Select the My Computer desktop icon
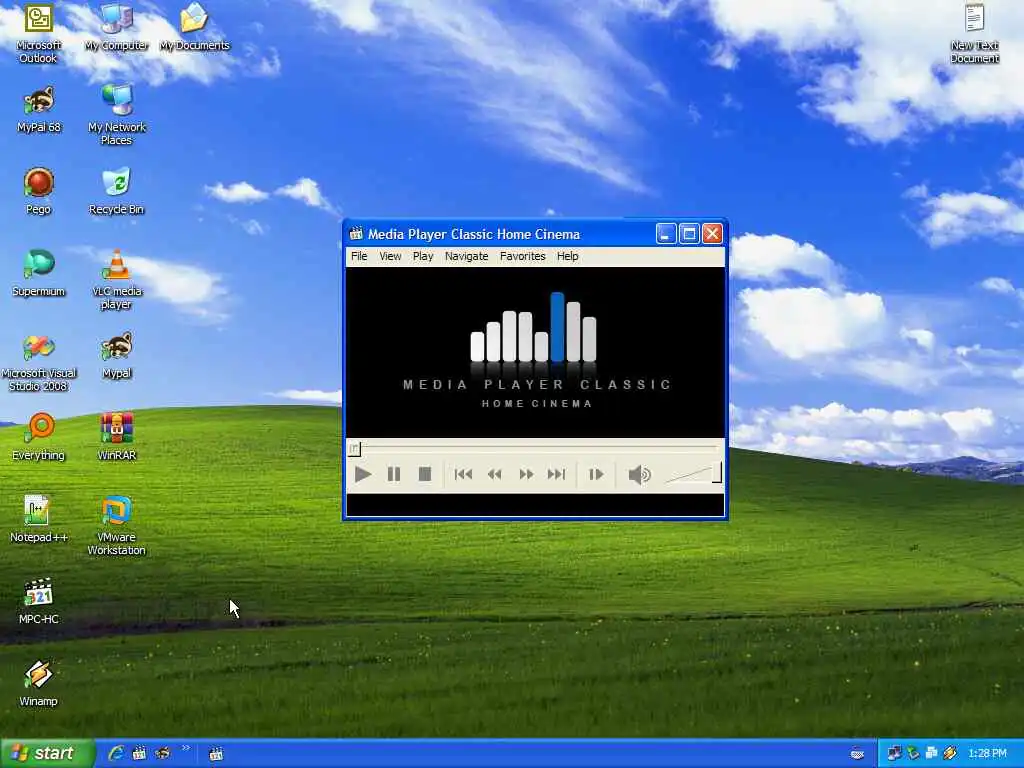Screen dimensions: 1024x768 tap(116, 27)
